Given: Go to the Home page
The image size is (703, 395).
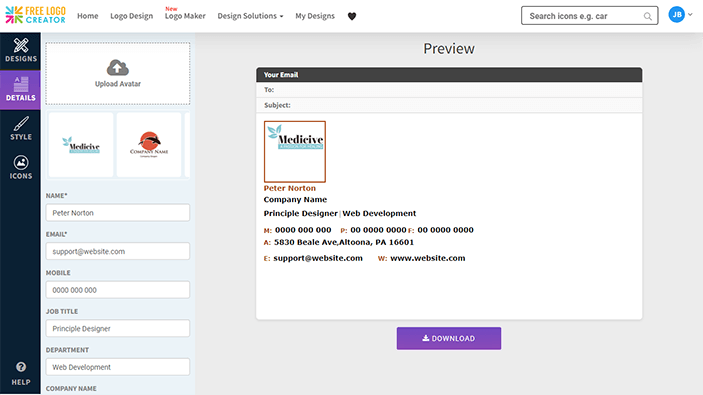Looking at the screenshot, I should click(x=87, y=16).
